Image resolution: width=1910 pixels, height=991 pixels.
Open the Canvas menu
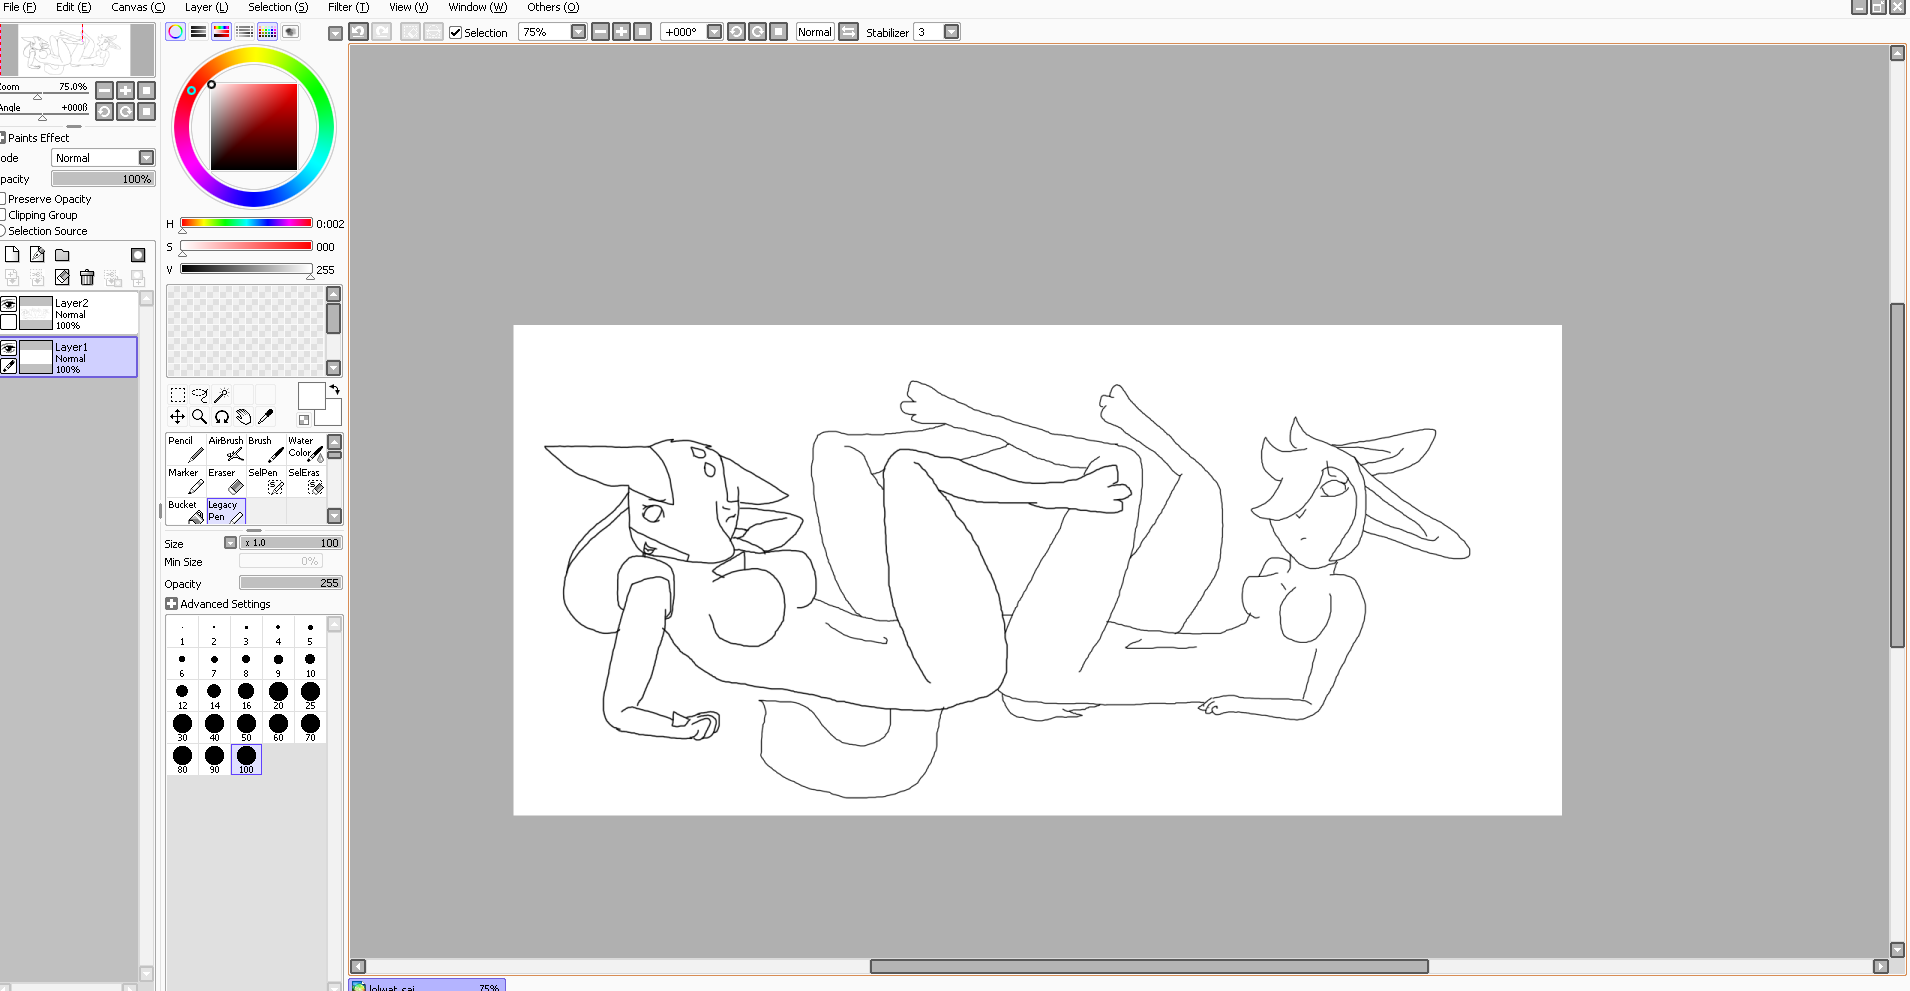pos(138,7)
